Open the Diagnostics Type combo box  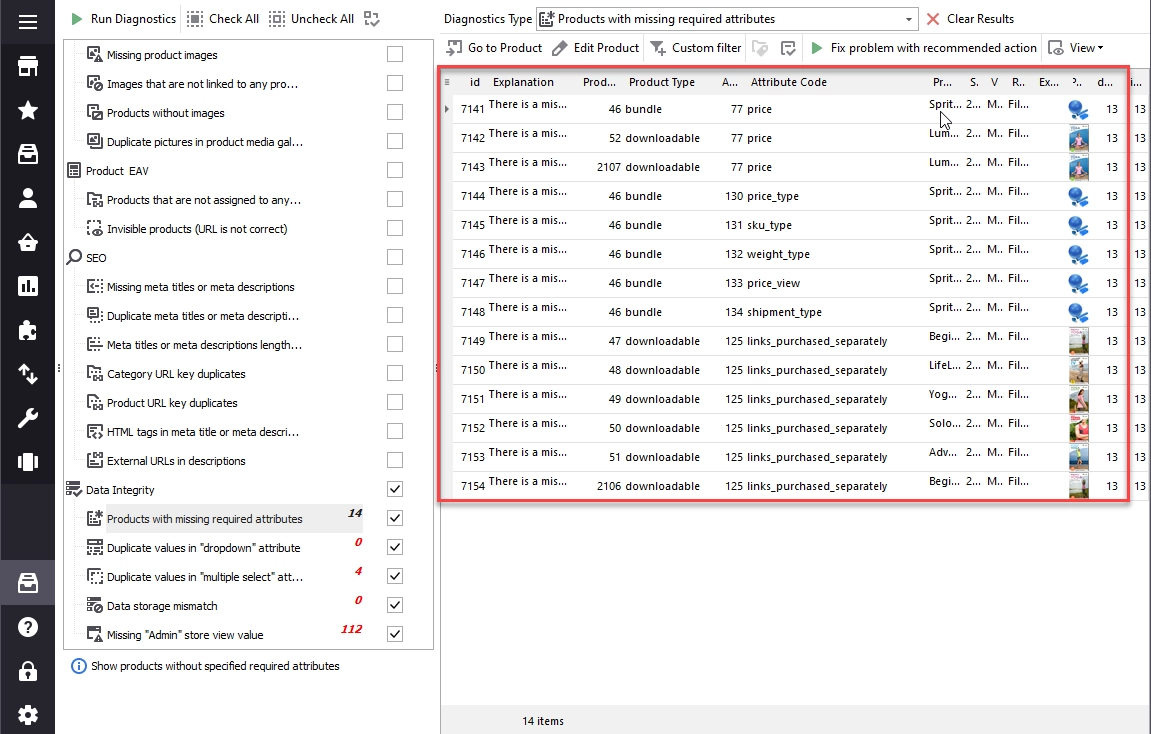click(x=727, y=19)
